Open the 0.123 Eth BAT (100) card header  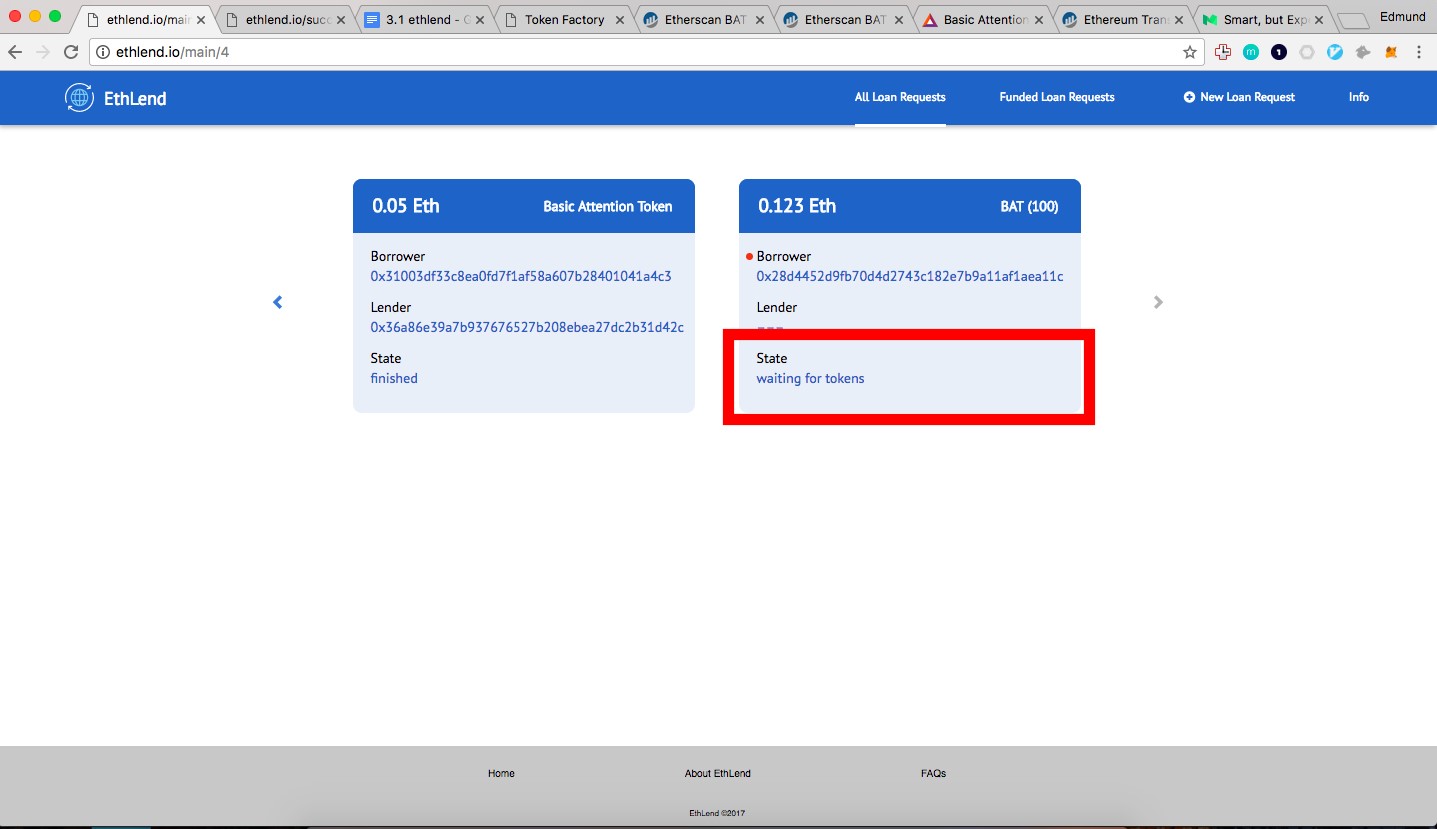[910, 206]
